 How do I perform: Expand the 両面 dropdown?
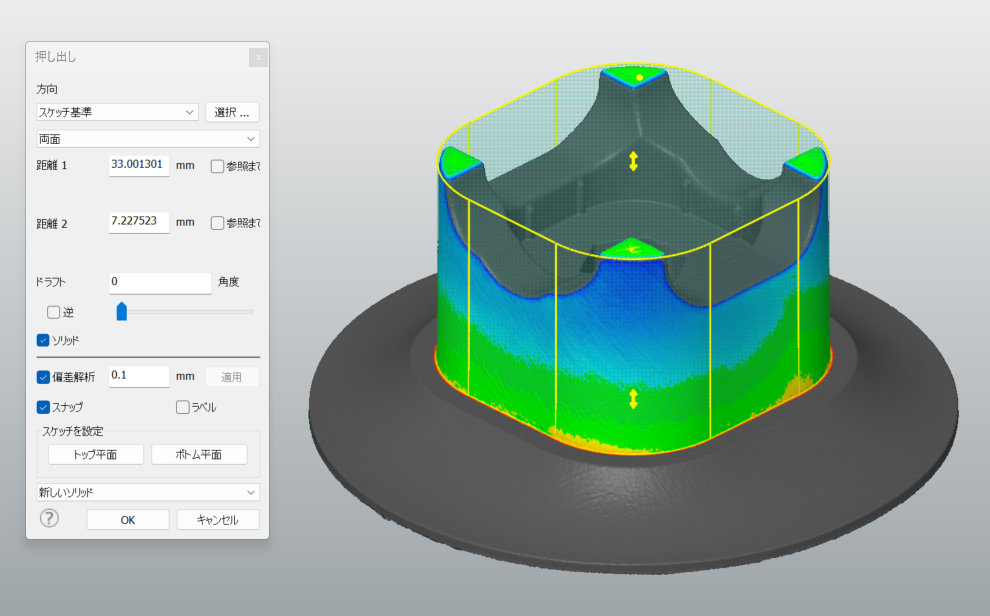(x=147, y=139)
